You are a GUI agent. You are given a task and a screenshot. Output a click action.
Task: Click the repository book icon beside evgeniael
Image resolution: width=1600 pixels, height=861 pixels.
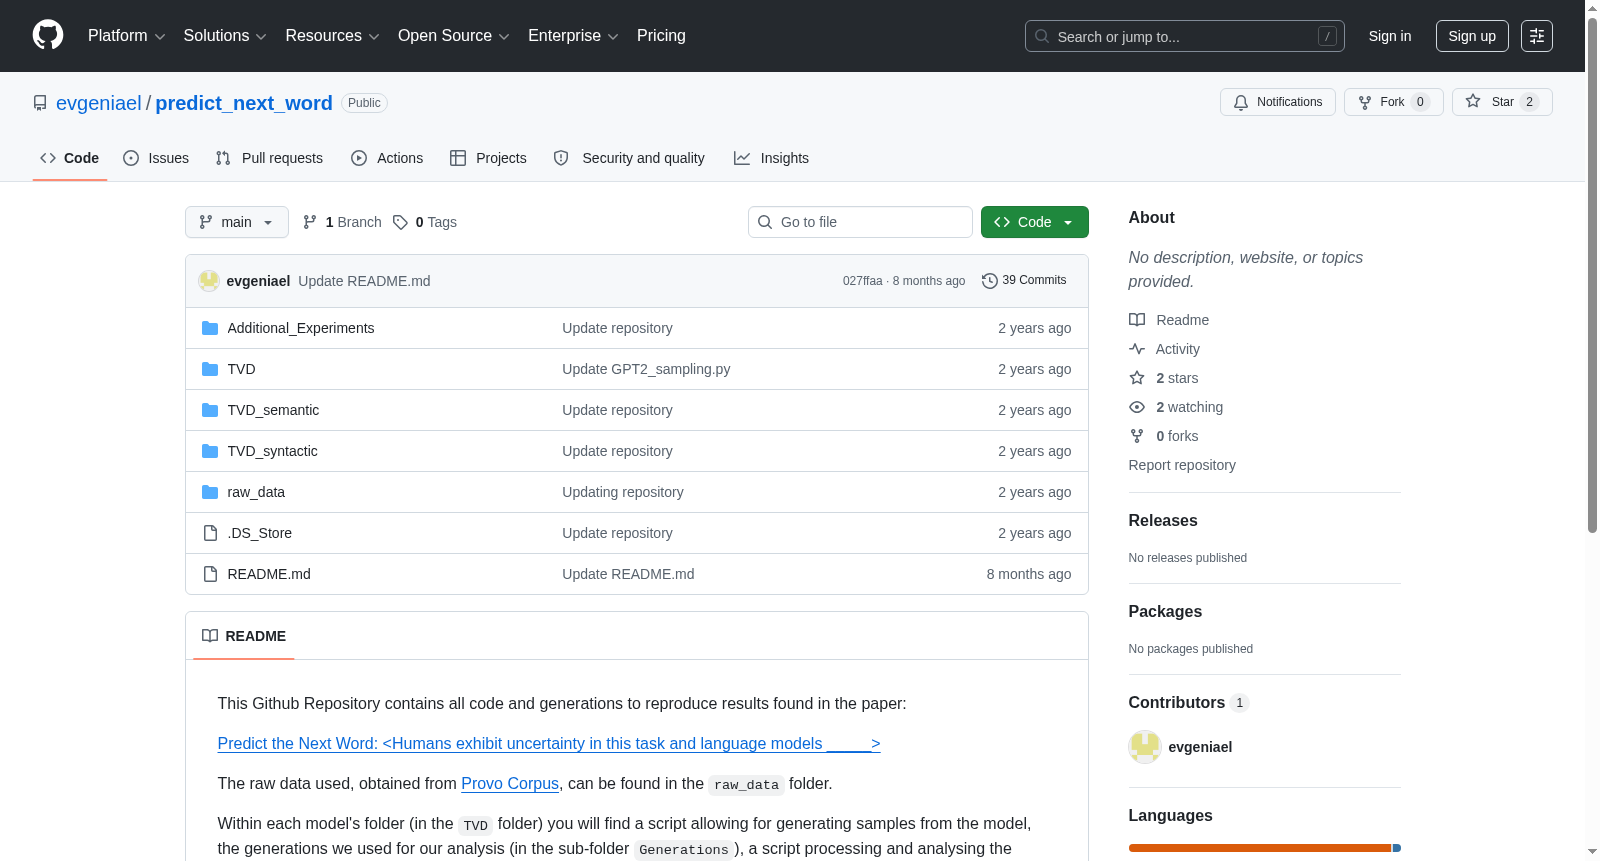[x=40, y=103]
